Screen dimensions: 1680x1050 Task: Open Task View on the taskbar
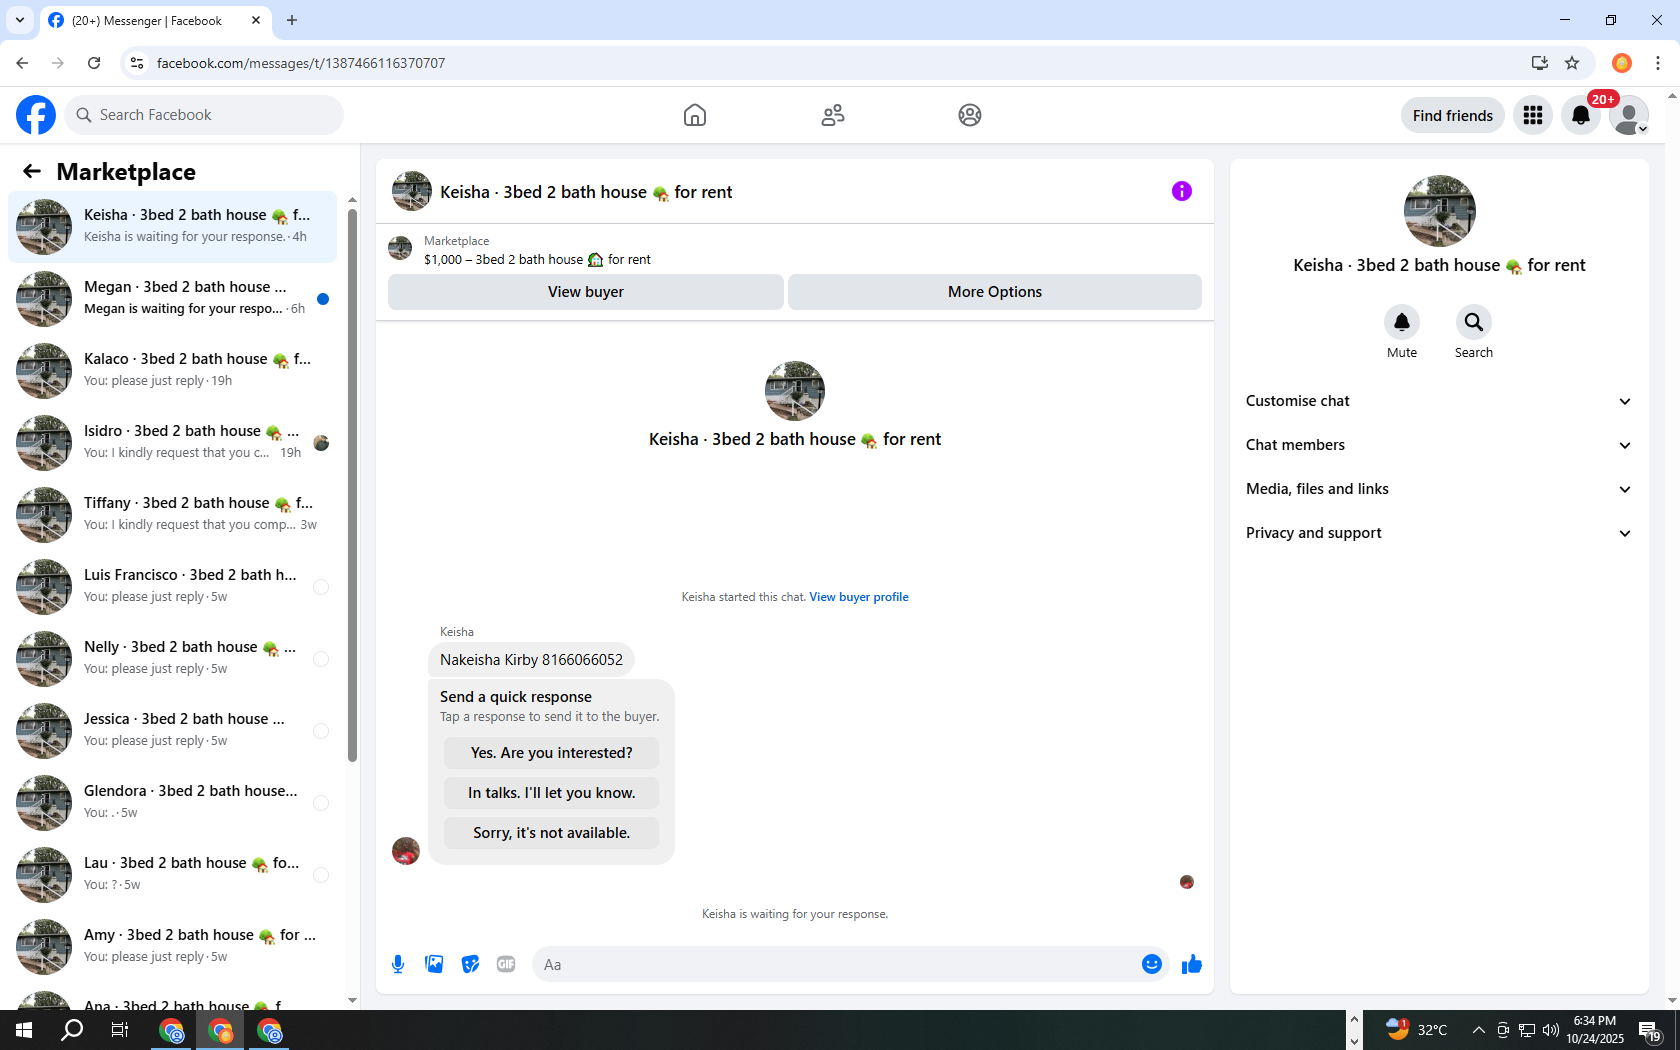pos(120,1030)
